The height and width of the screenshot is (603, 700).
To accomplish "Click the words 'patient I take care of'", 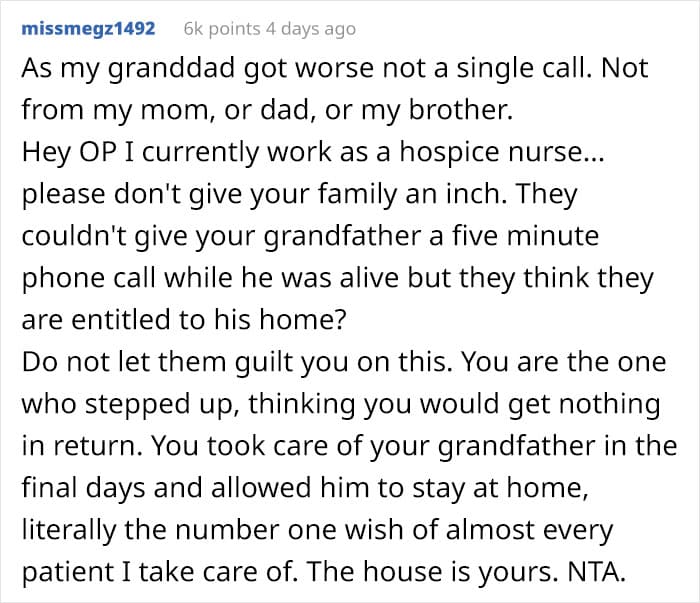I will (x=159, y=572).
